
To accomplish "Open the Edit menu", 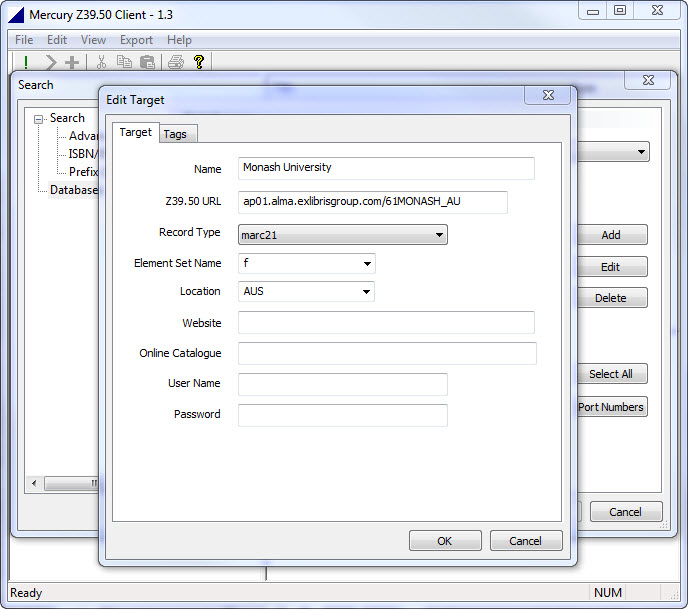I will coord(57,40).
